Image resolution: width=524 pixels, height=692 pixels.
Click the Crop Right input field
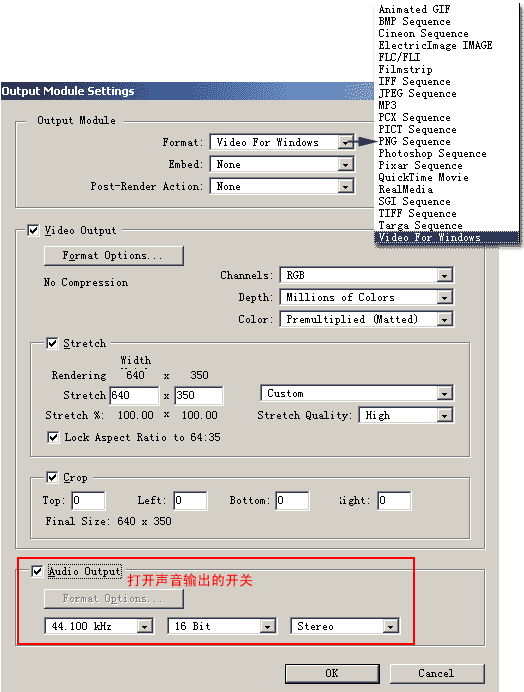(394, 500)
